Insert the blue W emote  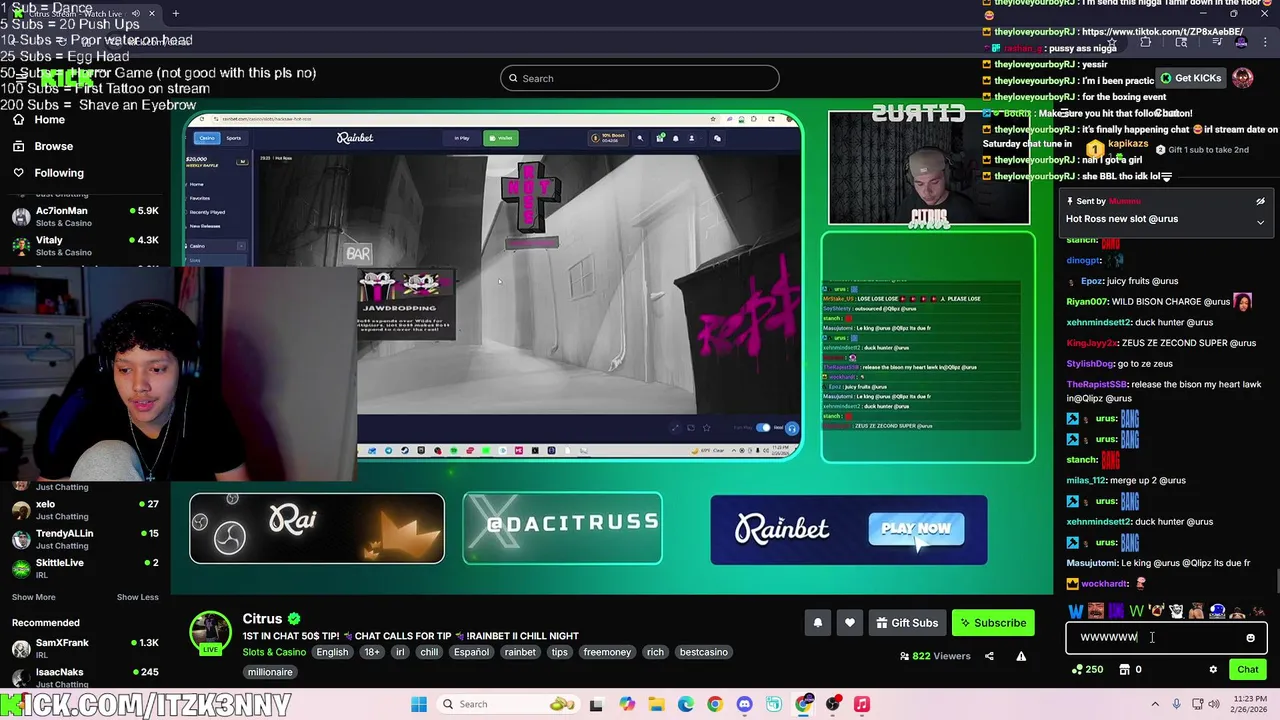1076,611
